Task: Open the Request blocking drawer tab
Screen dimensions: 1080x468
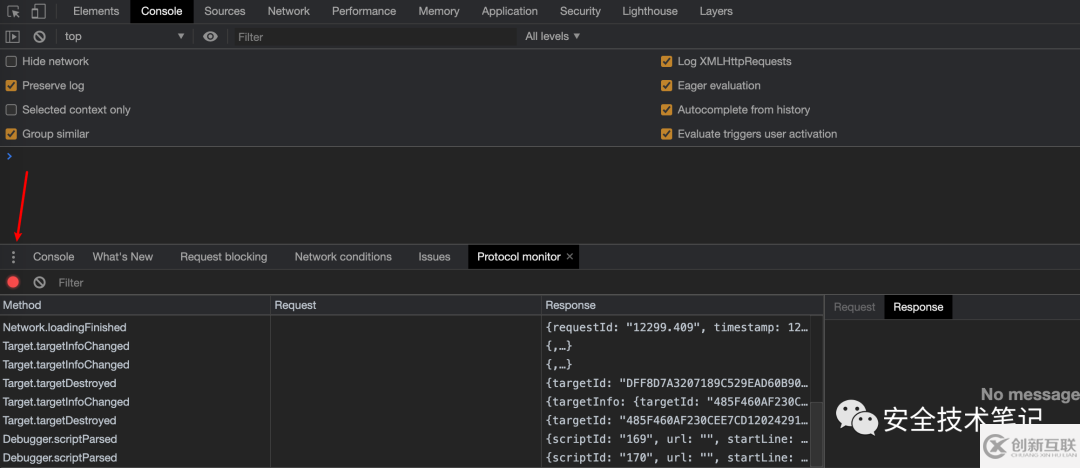Action: (x=224, y=256)
